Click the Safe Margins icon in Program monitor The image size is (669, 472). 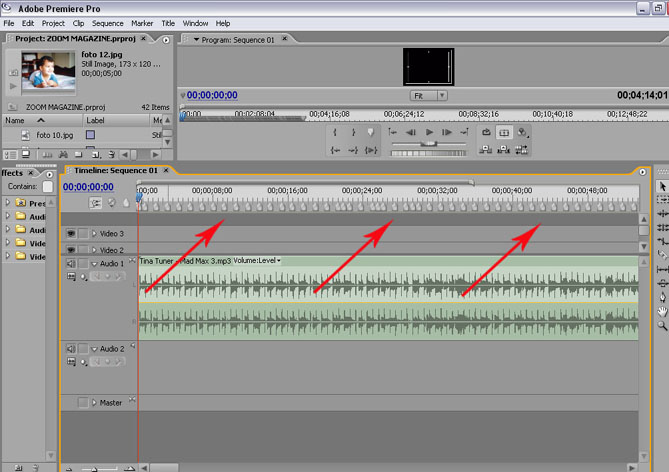(x=504, y=132)
